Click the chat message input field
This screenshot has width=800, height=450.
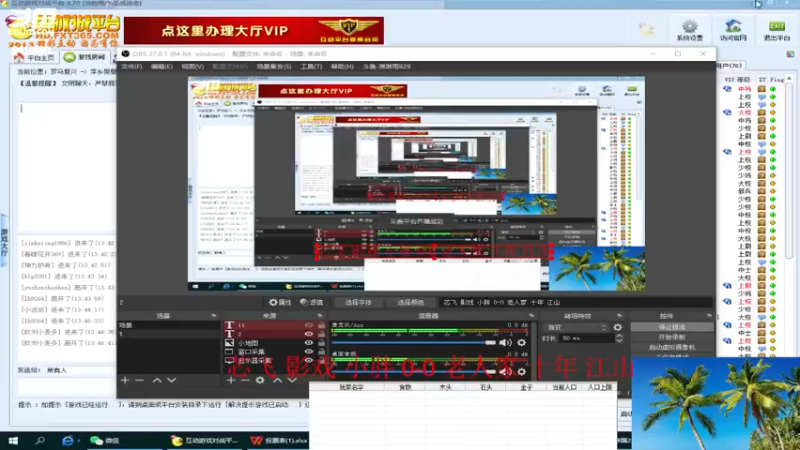[x=66, y=386]
